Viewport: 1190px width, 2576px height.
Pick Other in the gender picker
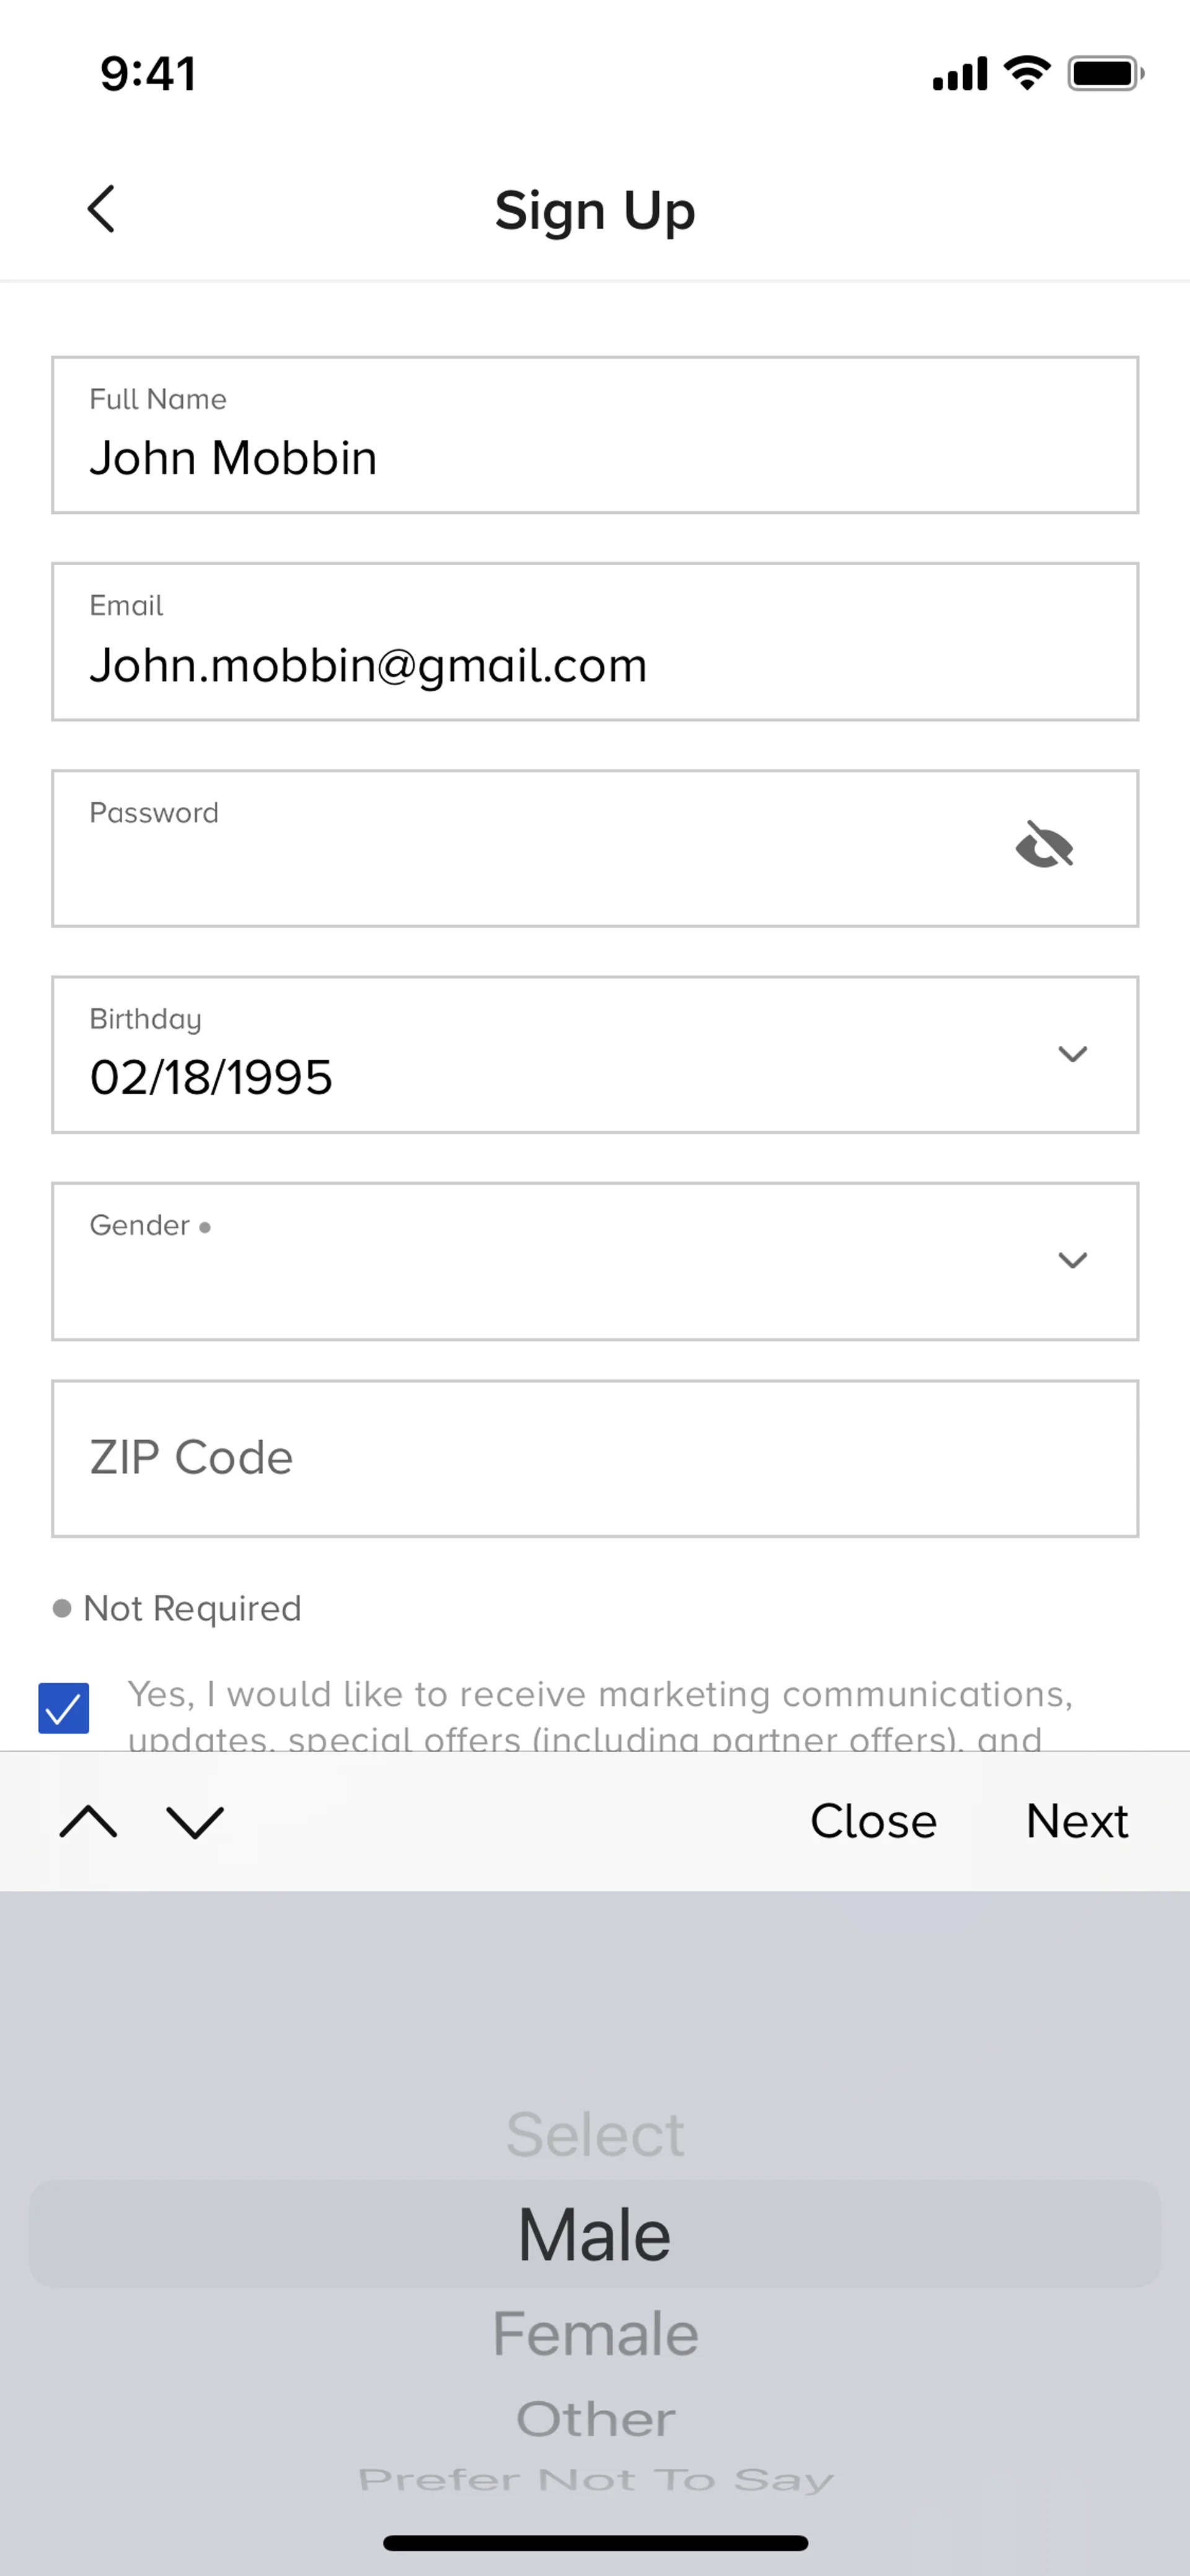[595, 2419]
